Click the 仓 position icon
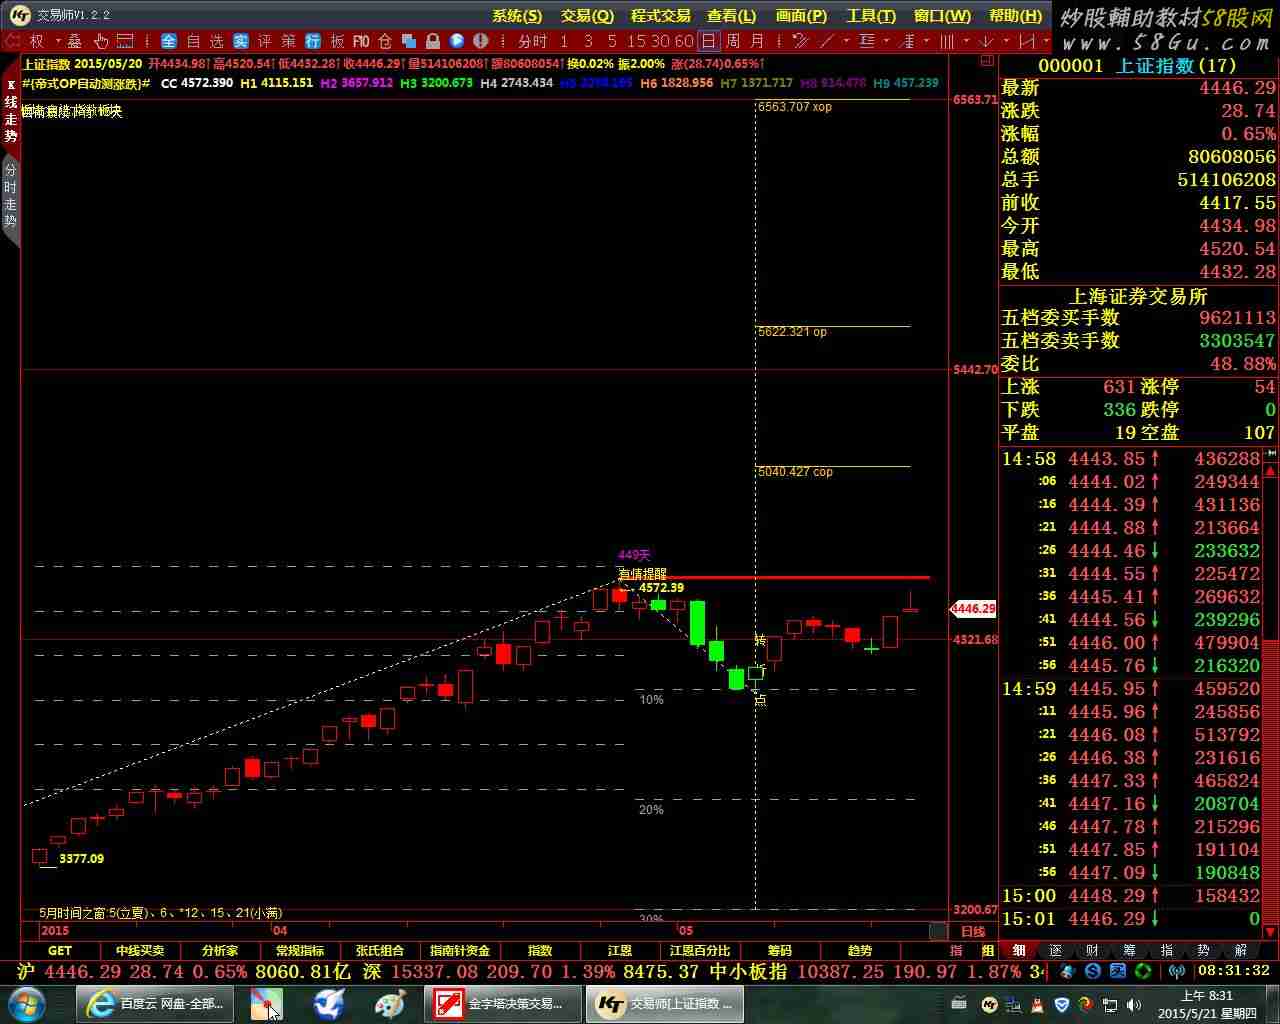1280x1024 pixels. click(385, 41)
